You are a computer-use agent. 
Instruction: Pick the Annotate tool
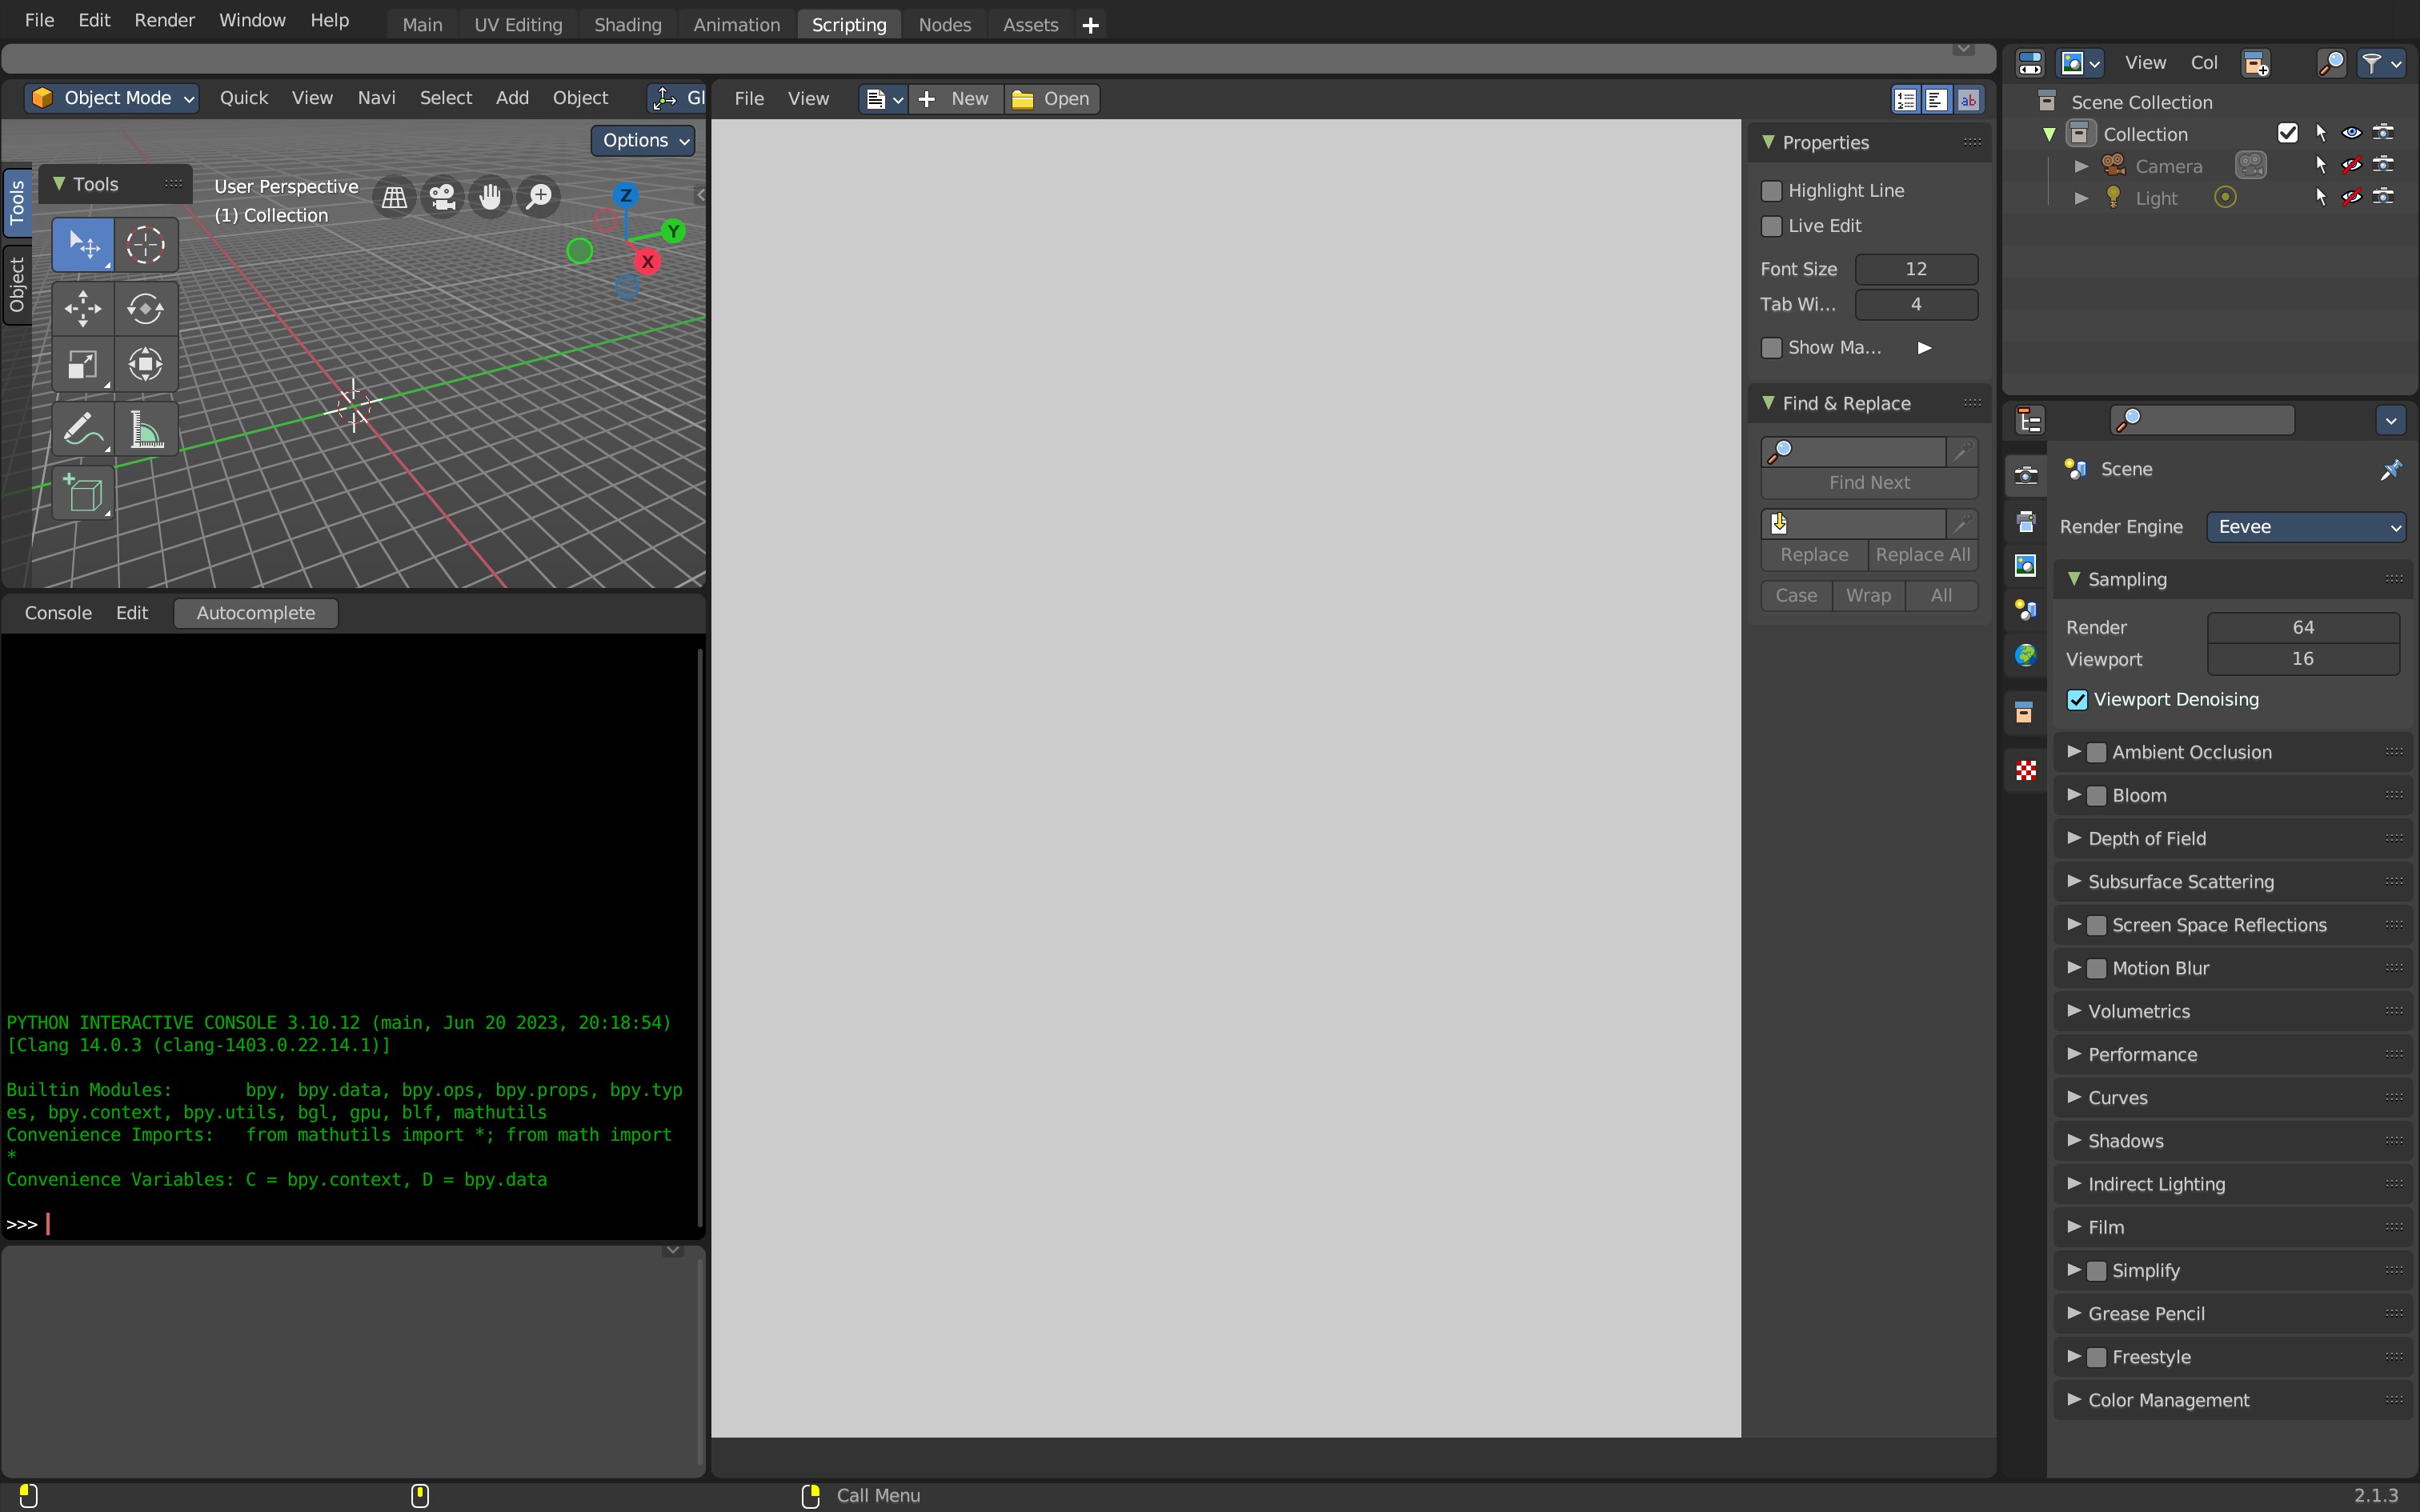pyautogui.click(x=83, y=428)
